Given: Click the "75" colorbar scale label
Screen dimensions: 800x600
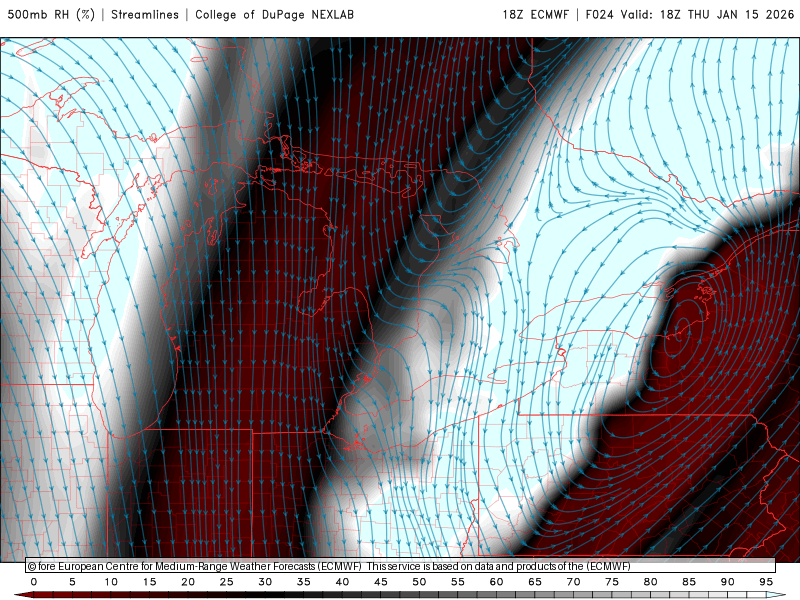Looking at the screenshot, I should pyautogui.click(x=612, y=582).
